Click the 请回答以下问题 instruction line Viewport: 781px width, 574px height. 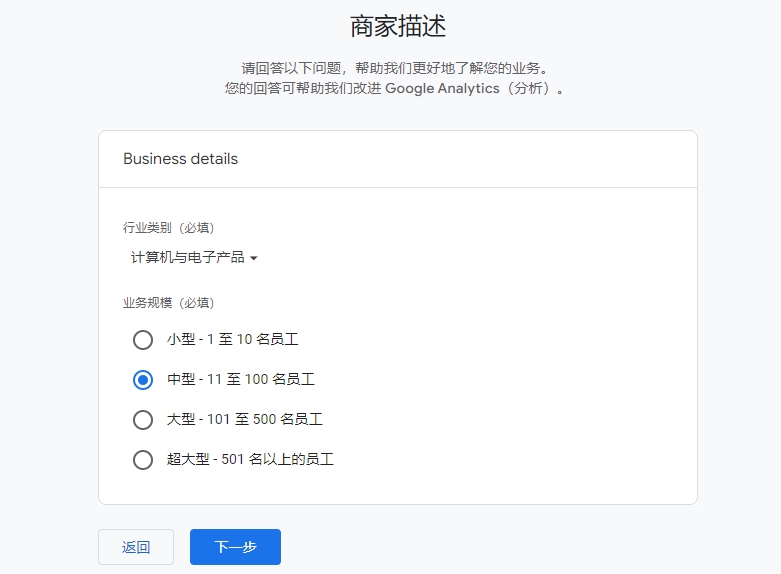[394, 68]
